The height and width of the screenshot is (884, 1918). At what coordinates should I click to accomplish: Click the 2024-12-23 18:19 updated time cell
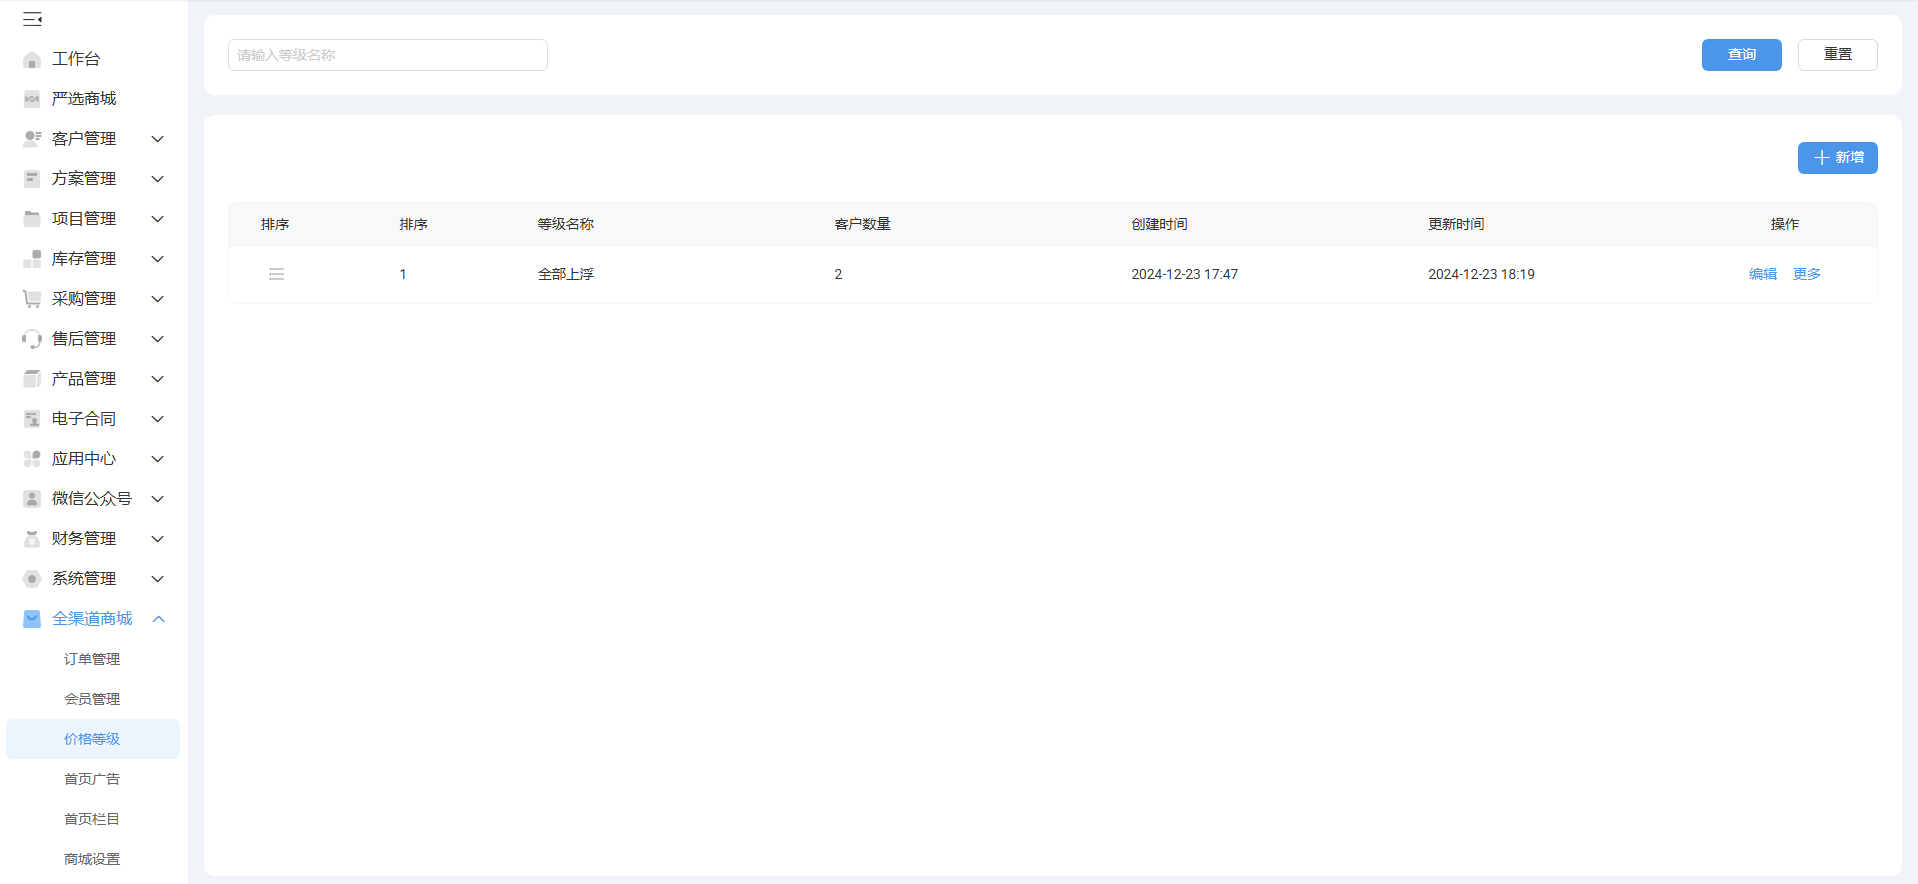pyautogui.click(x=1481, y=274)
